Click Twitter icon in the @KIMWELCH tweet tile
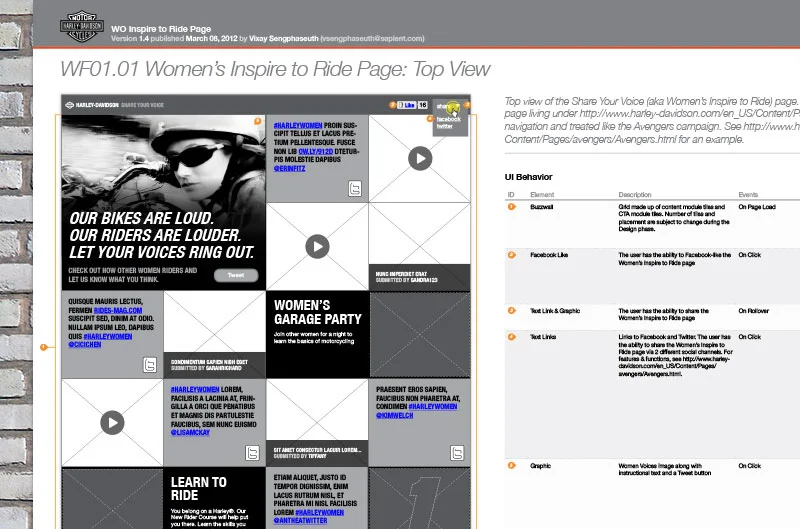Viewport: 800px width, 529px height. (x=457, y=452)
